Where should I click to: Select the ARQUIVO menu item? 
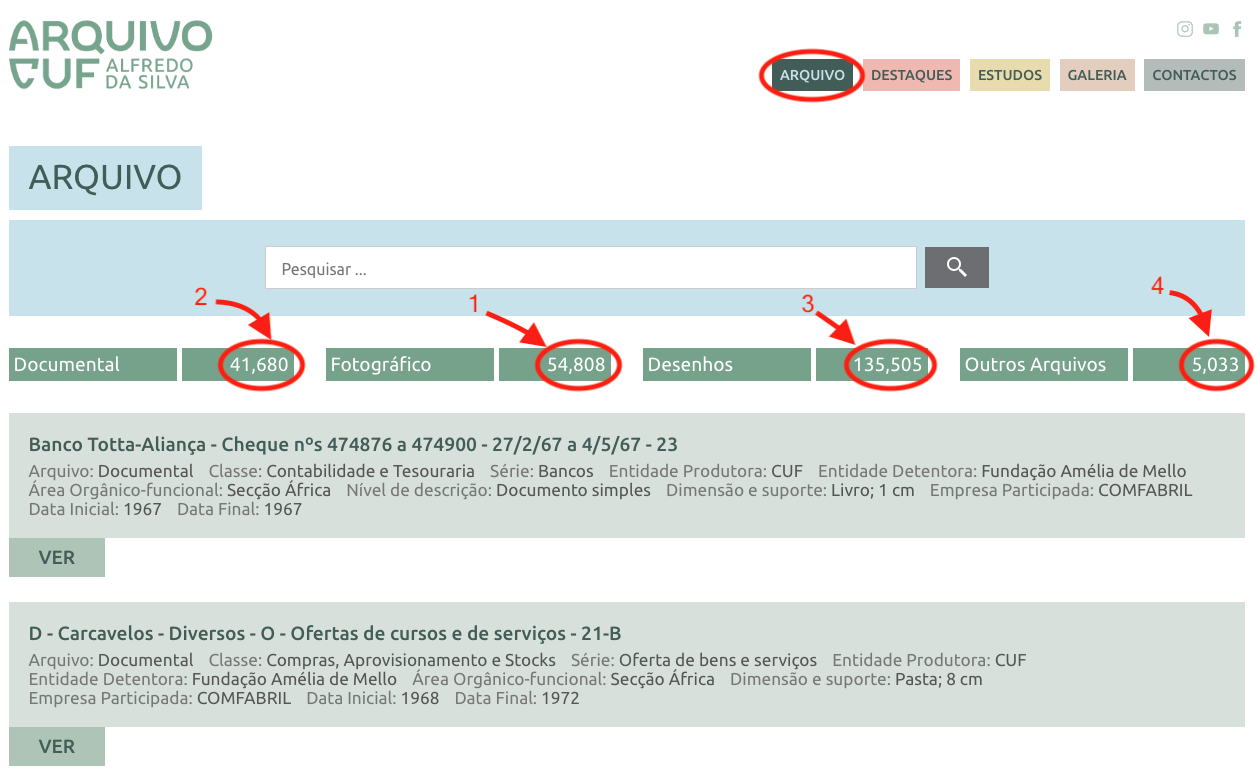coord(813,75)
